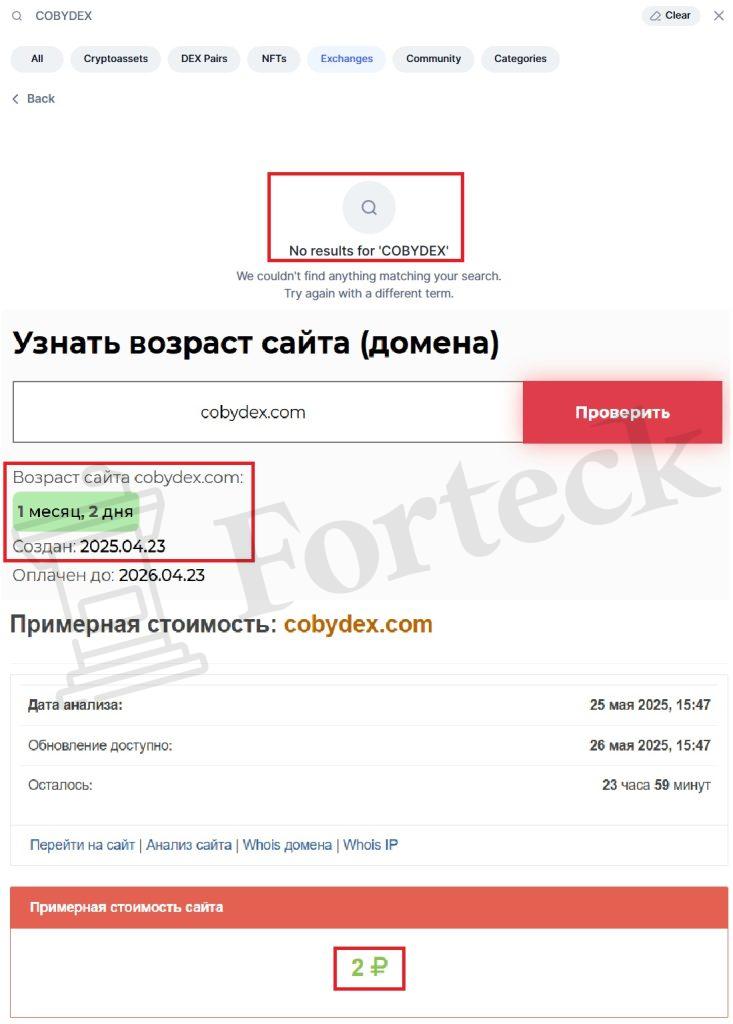Open the Whois IP link
733x1024 pixels.
pos(370,845)
